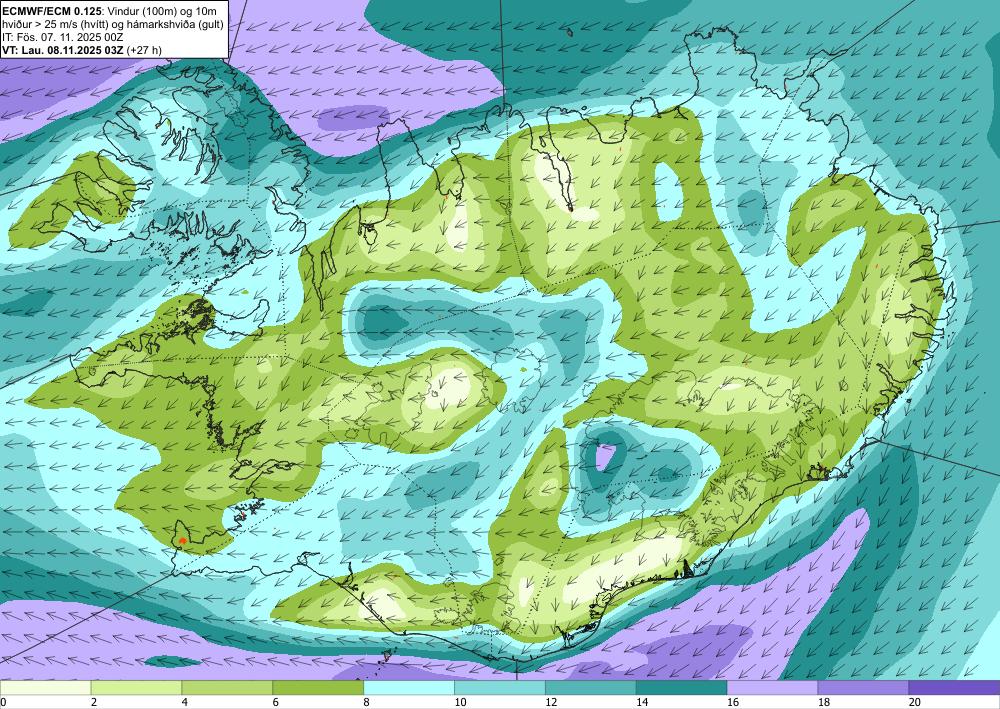Screen dimensions: 1000x709
Task: Click the legend value "12"
Action: 551,702
